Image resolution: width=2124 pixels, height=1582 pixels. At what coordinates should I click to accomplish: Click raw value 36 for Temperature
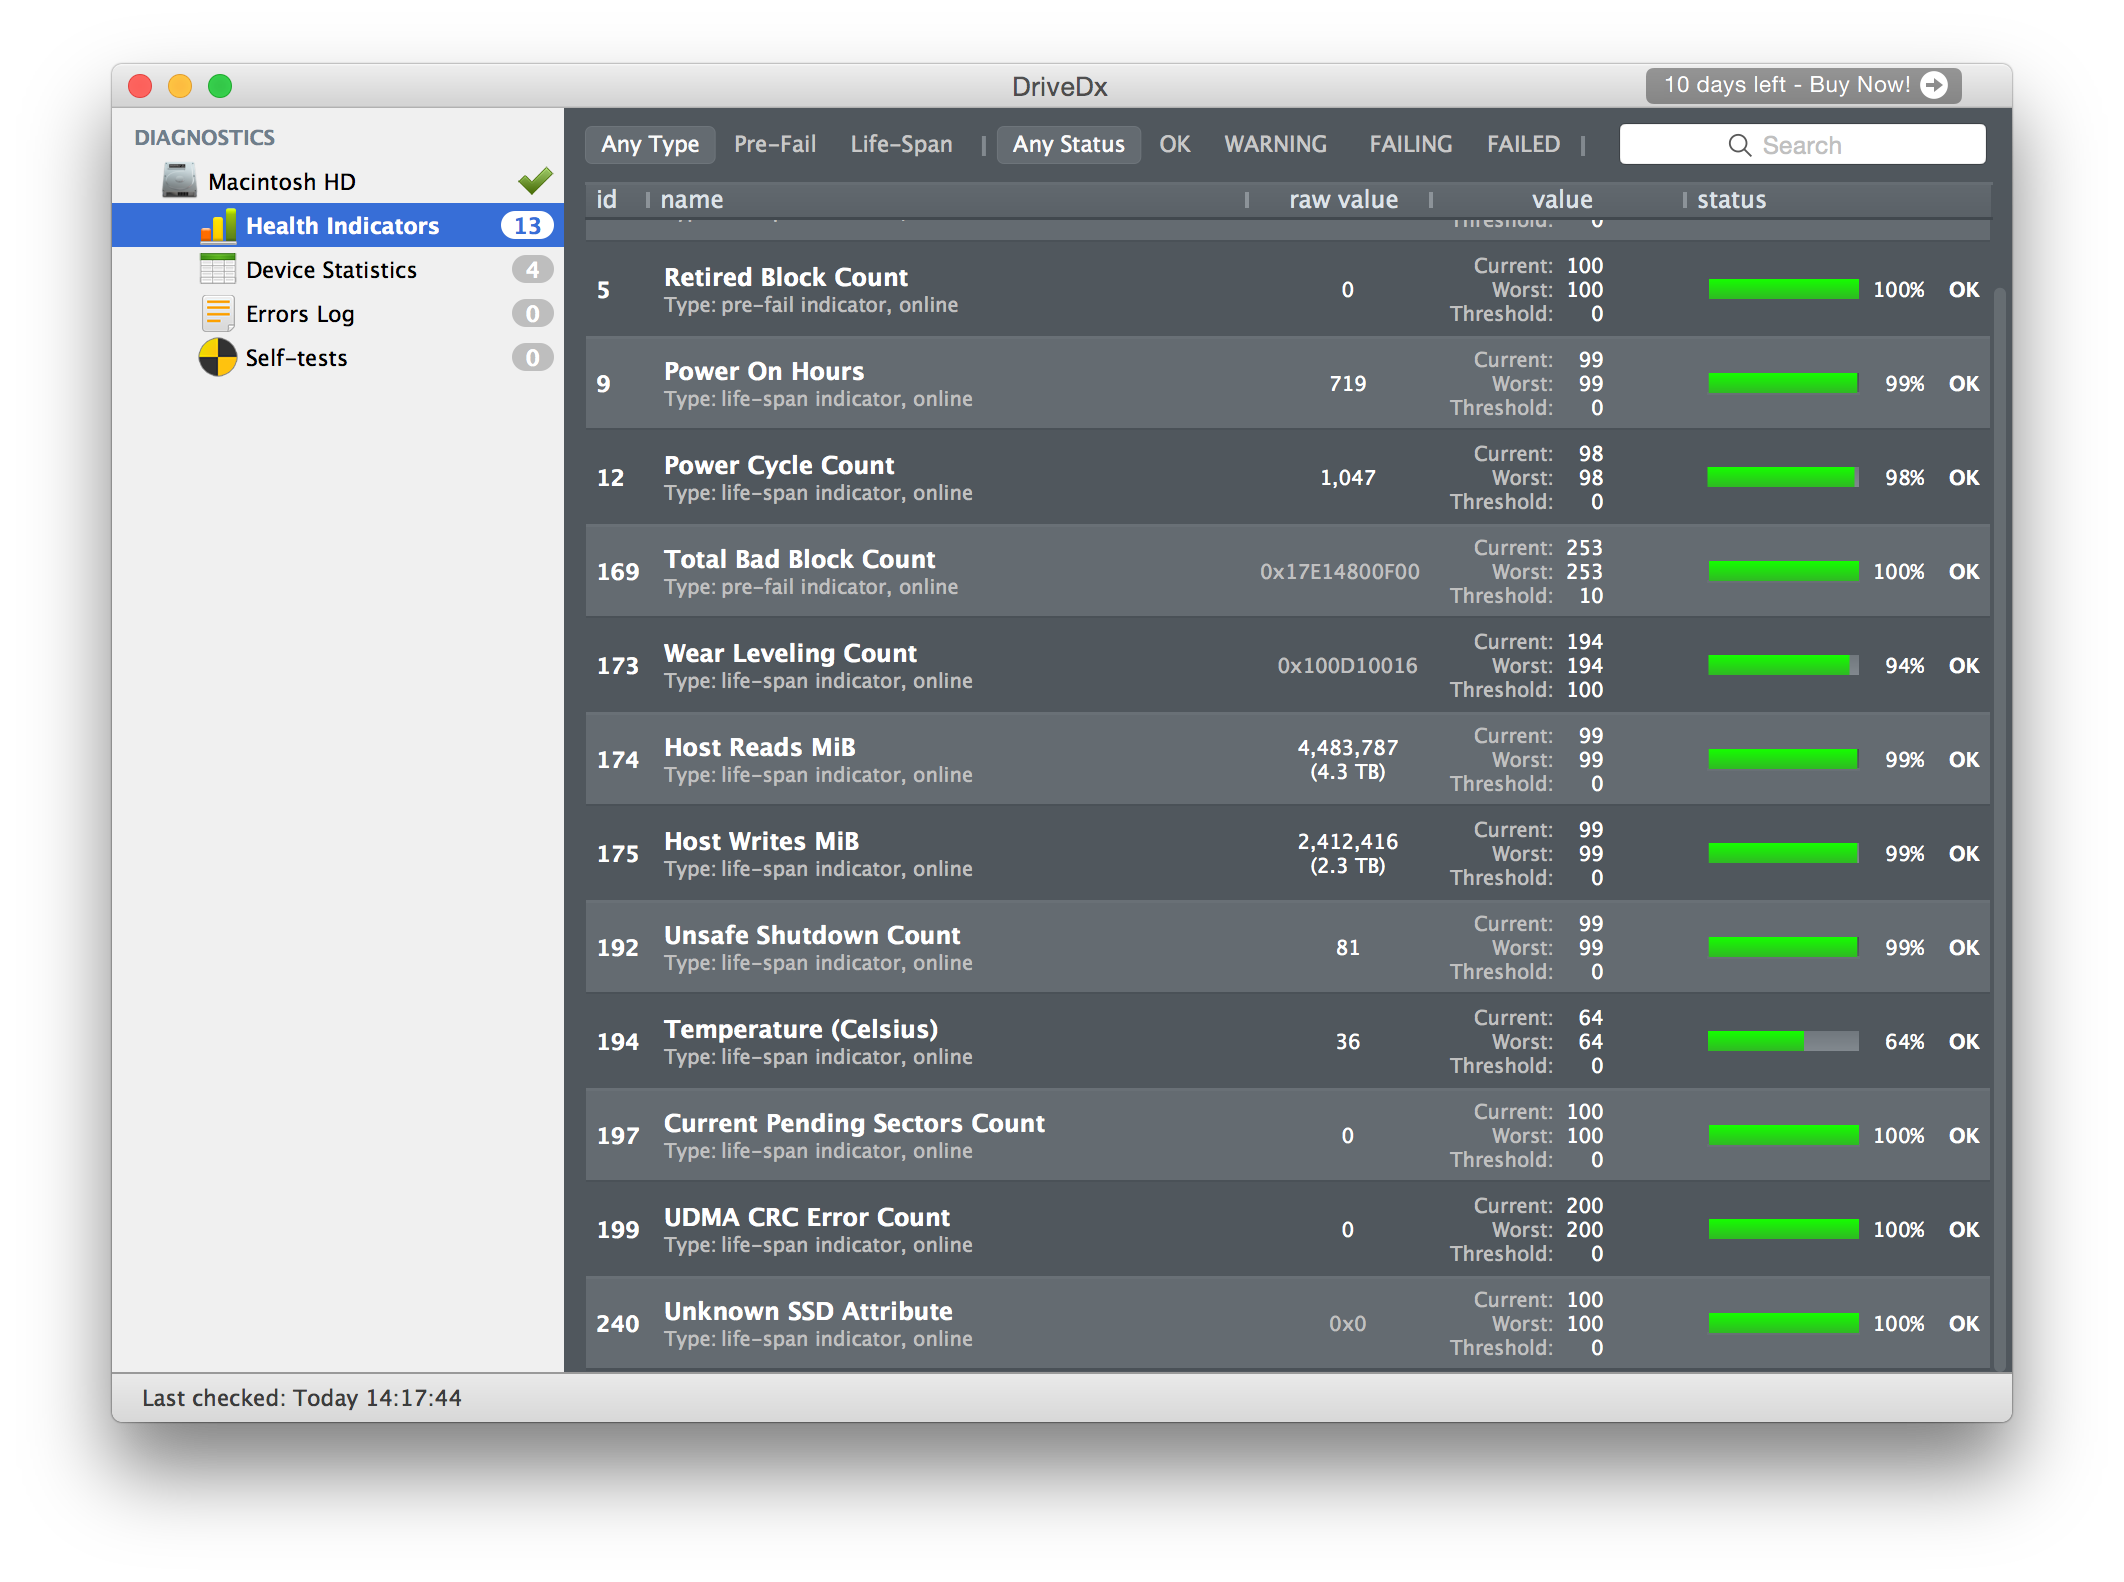[1347, 1042]
